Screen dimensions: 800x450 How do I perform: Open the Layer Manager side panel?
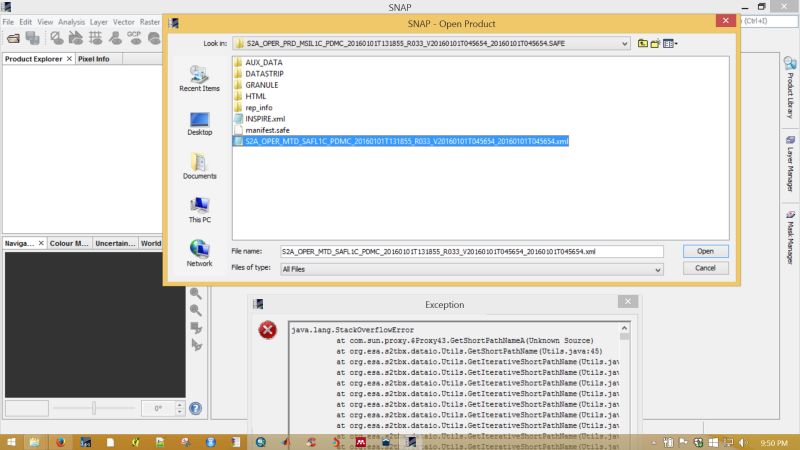[790, 163]
